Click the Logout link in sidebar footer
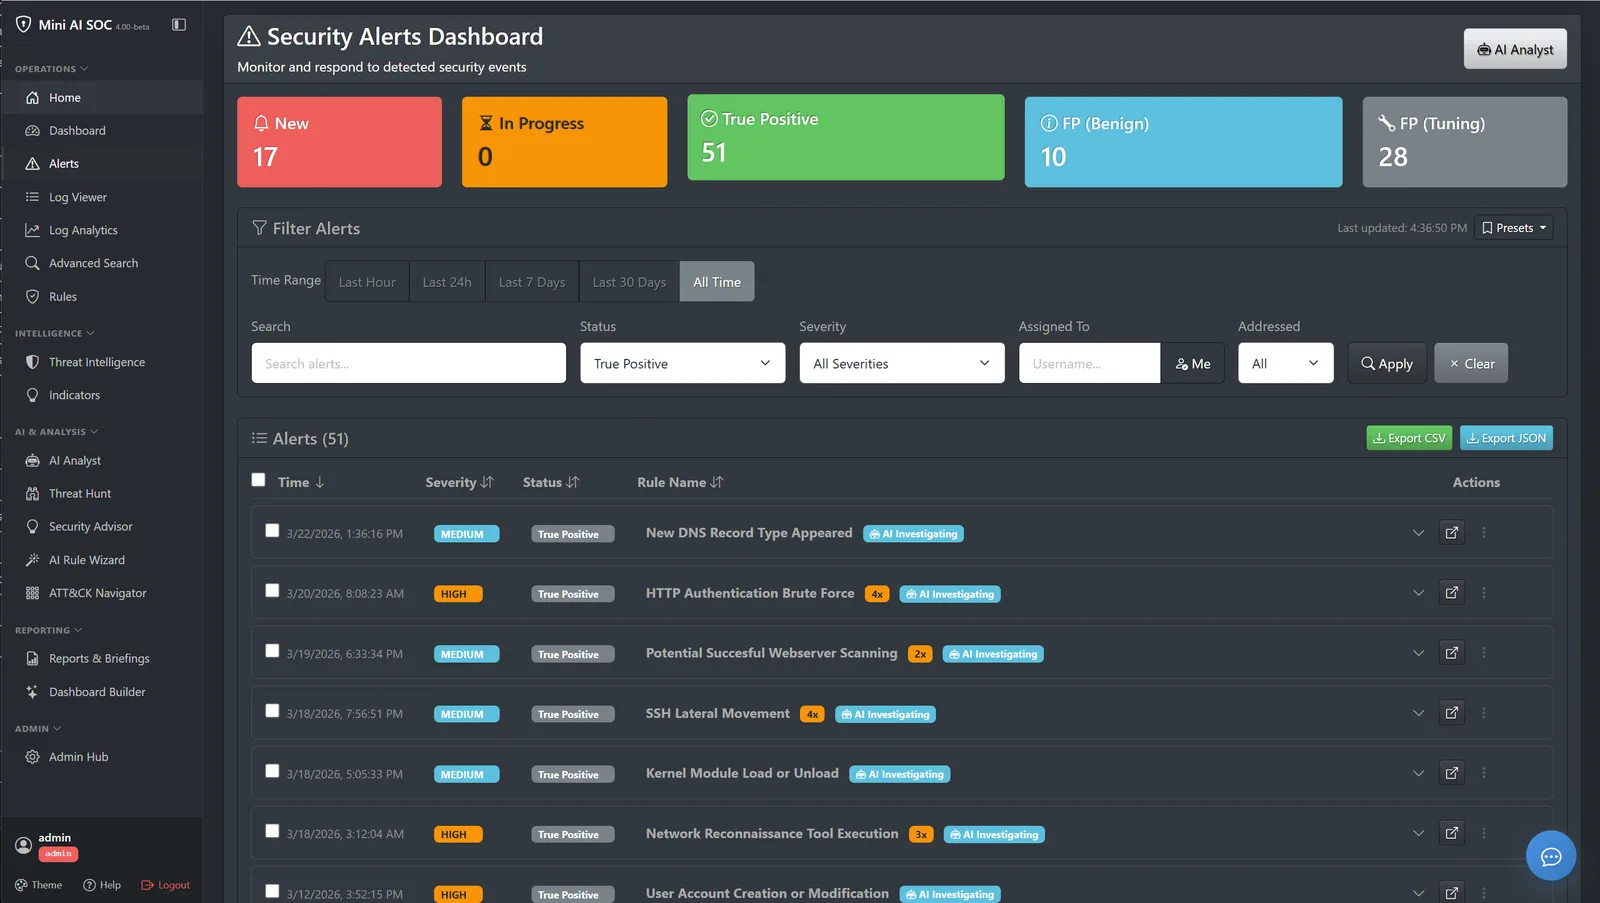This screenshot has height=903, width=1600. point(165,885)
